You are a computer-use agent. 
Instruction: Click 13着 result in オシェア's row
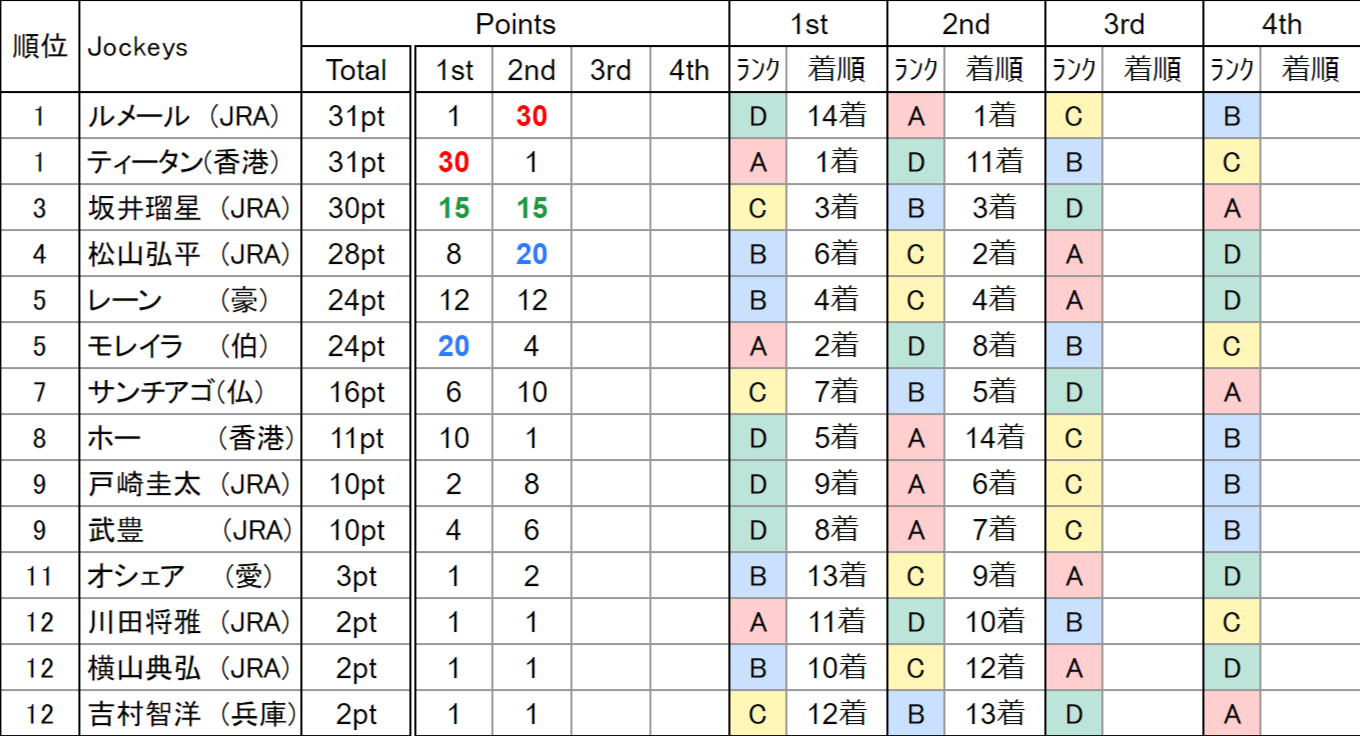coord(836,576)
